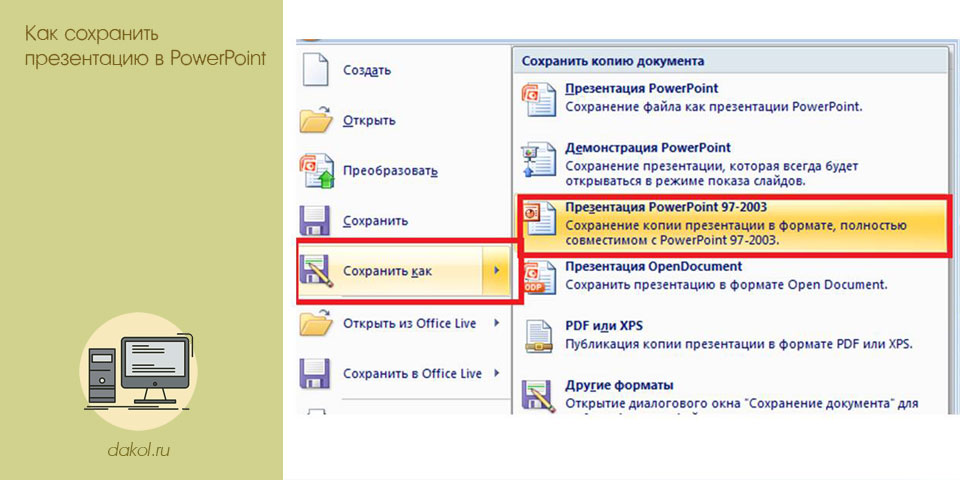The height and width of the screenshot is (480, 960).
Task: Click the PowerPoint 97-2003 presentation icon
Action: click(539, 218)
